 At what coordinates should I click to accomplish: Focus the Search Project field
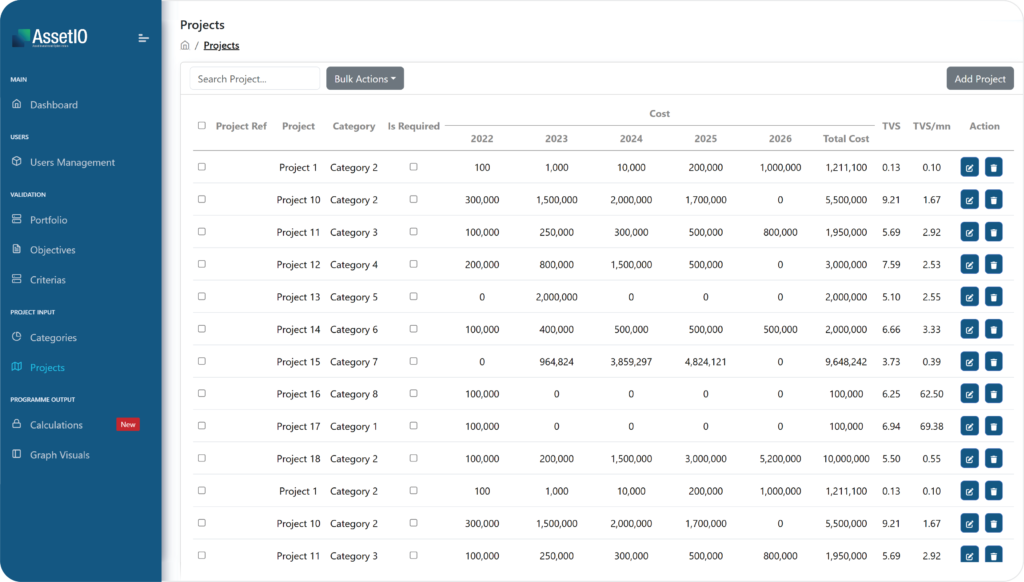255,78
